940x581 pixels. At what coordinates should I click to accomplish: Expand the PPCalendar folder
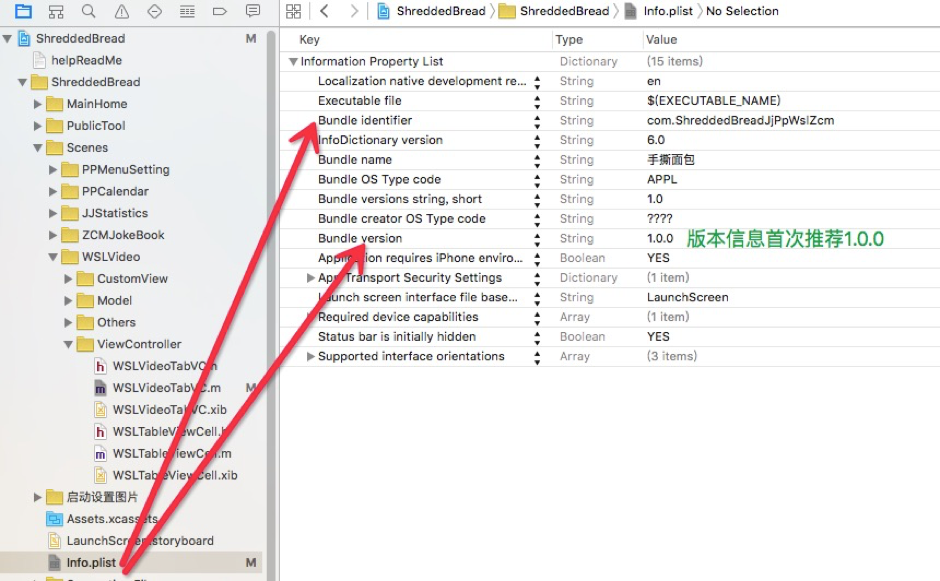(53, 191)
